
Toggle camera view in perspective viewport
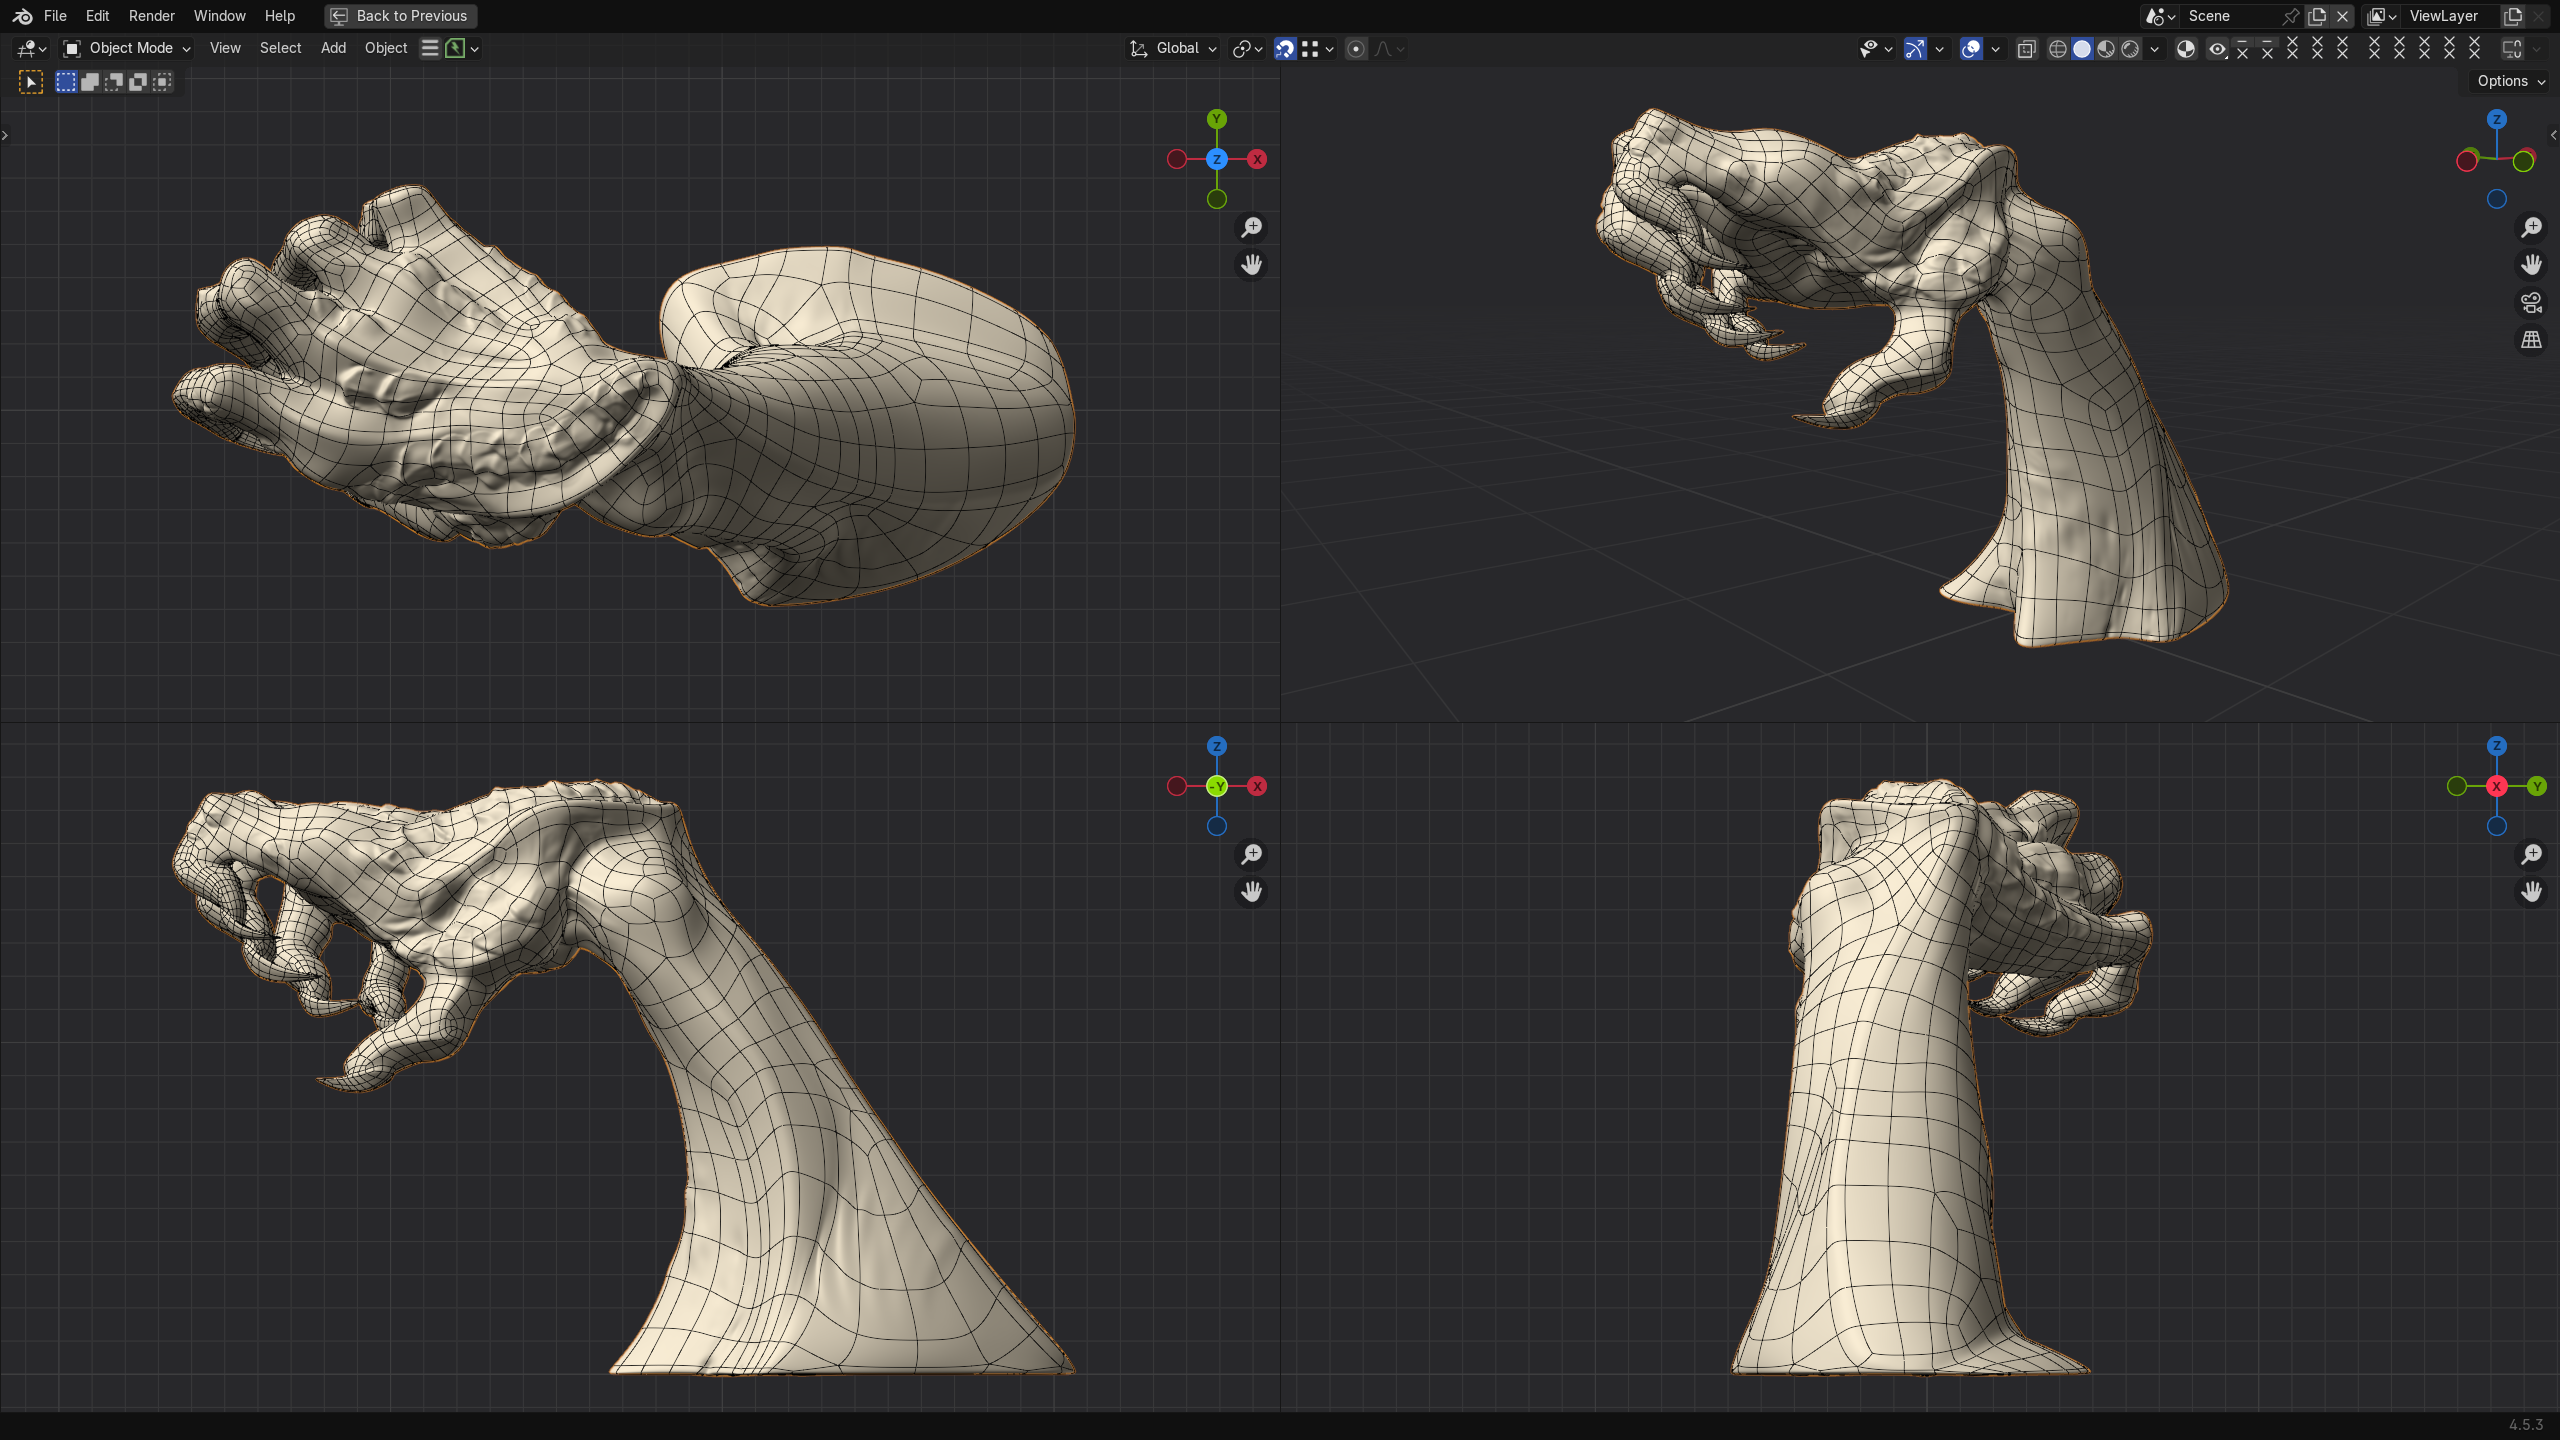2531,303
